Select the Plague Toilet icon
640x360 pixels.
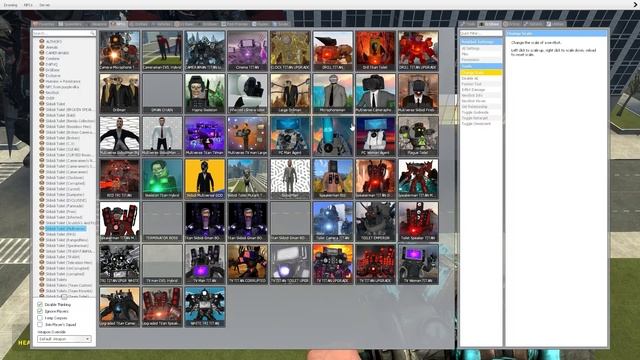pyautogui.click(x=418, y=136)
